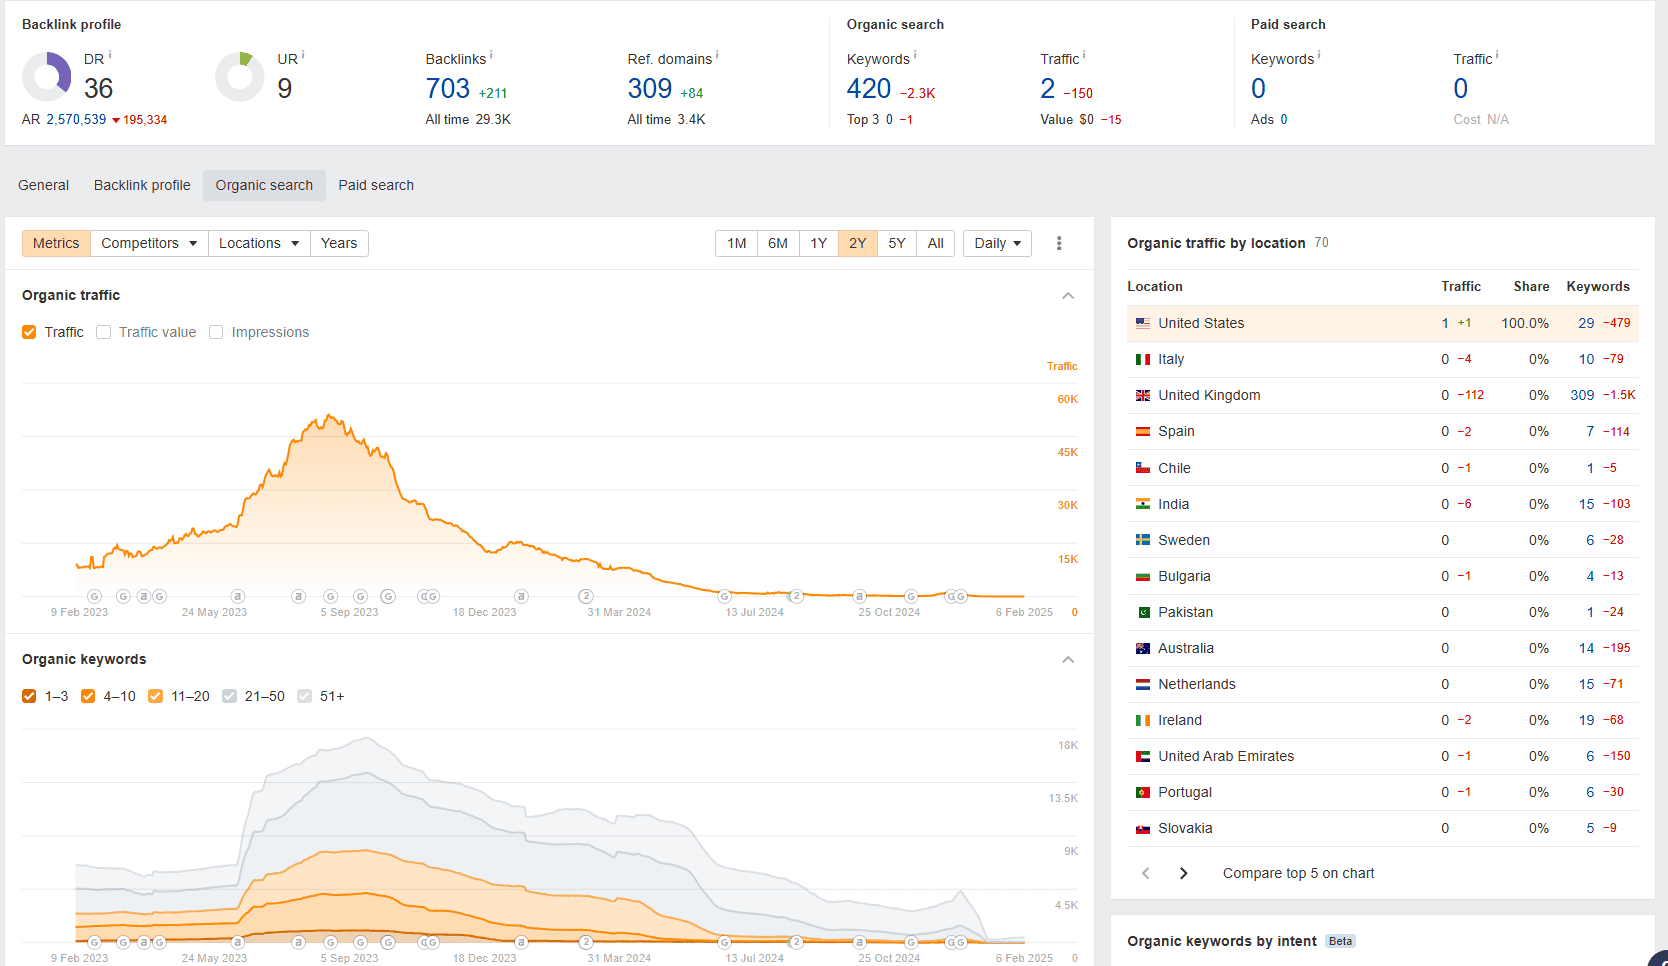Image resolution: width=1668 pixels, height=966 pixels.
Task: Open the Competitors dropdown
Action: (x=149, y=243)
